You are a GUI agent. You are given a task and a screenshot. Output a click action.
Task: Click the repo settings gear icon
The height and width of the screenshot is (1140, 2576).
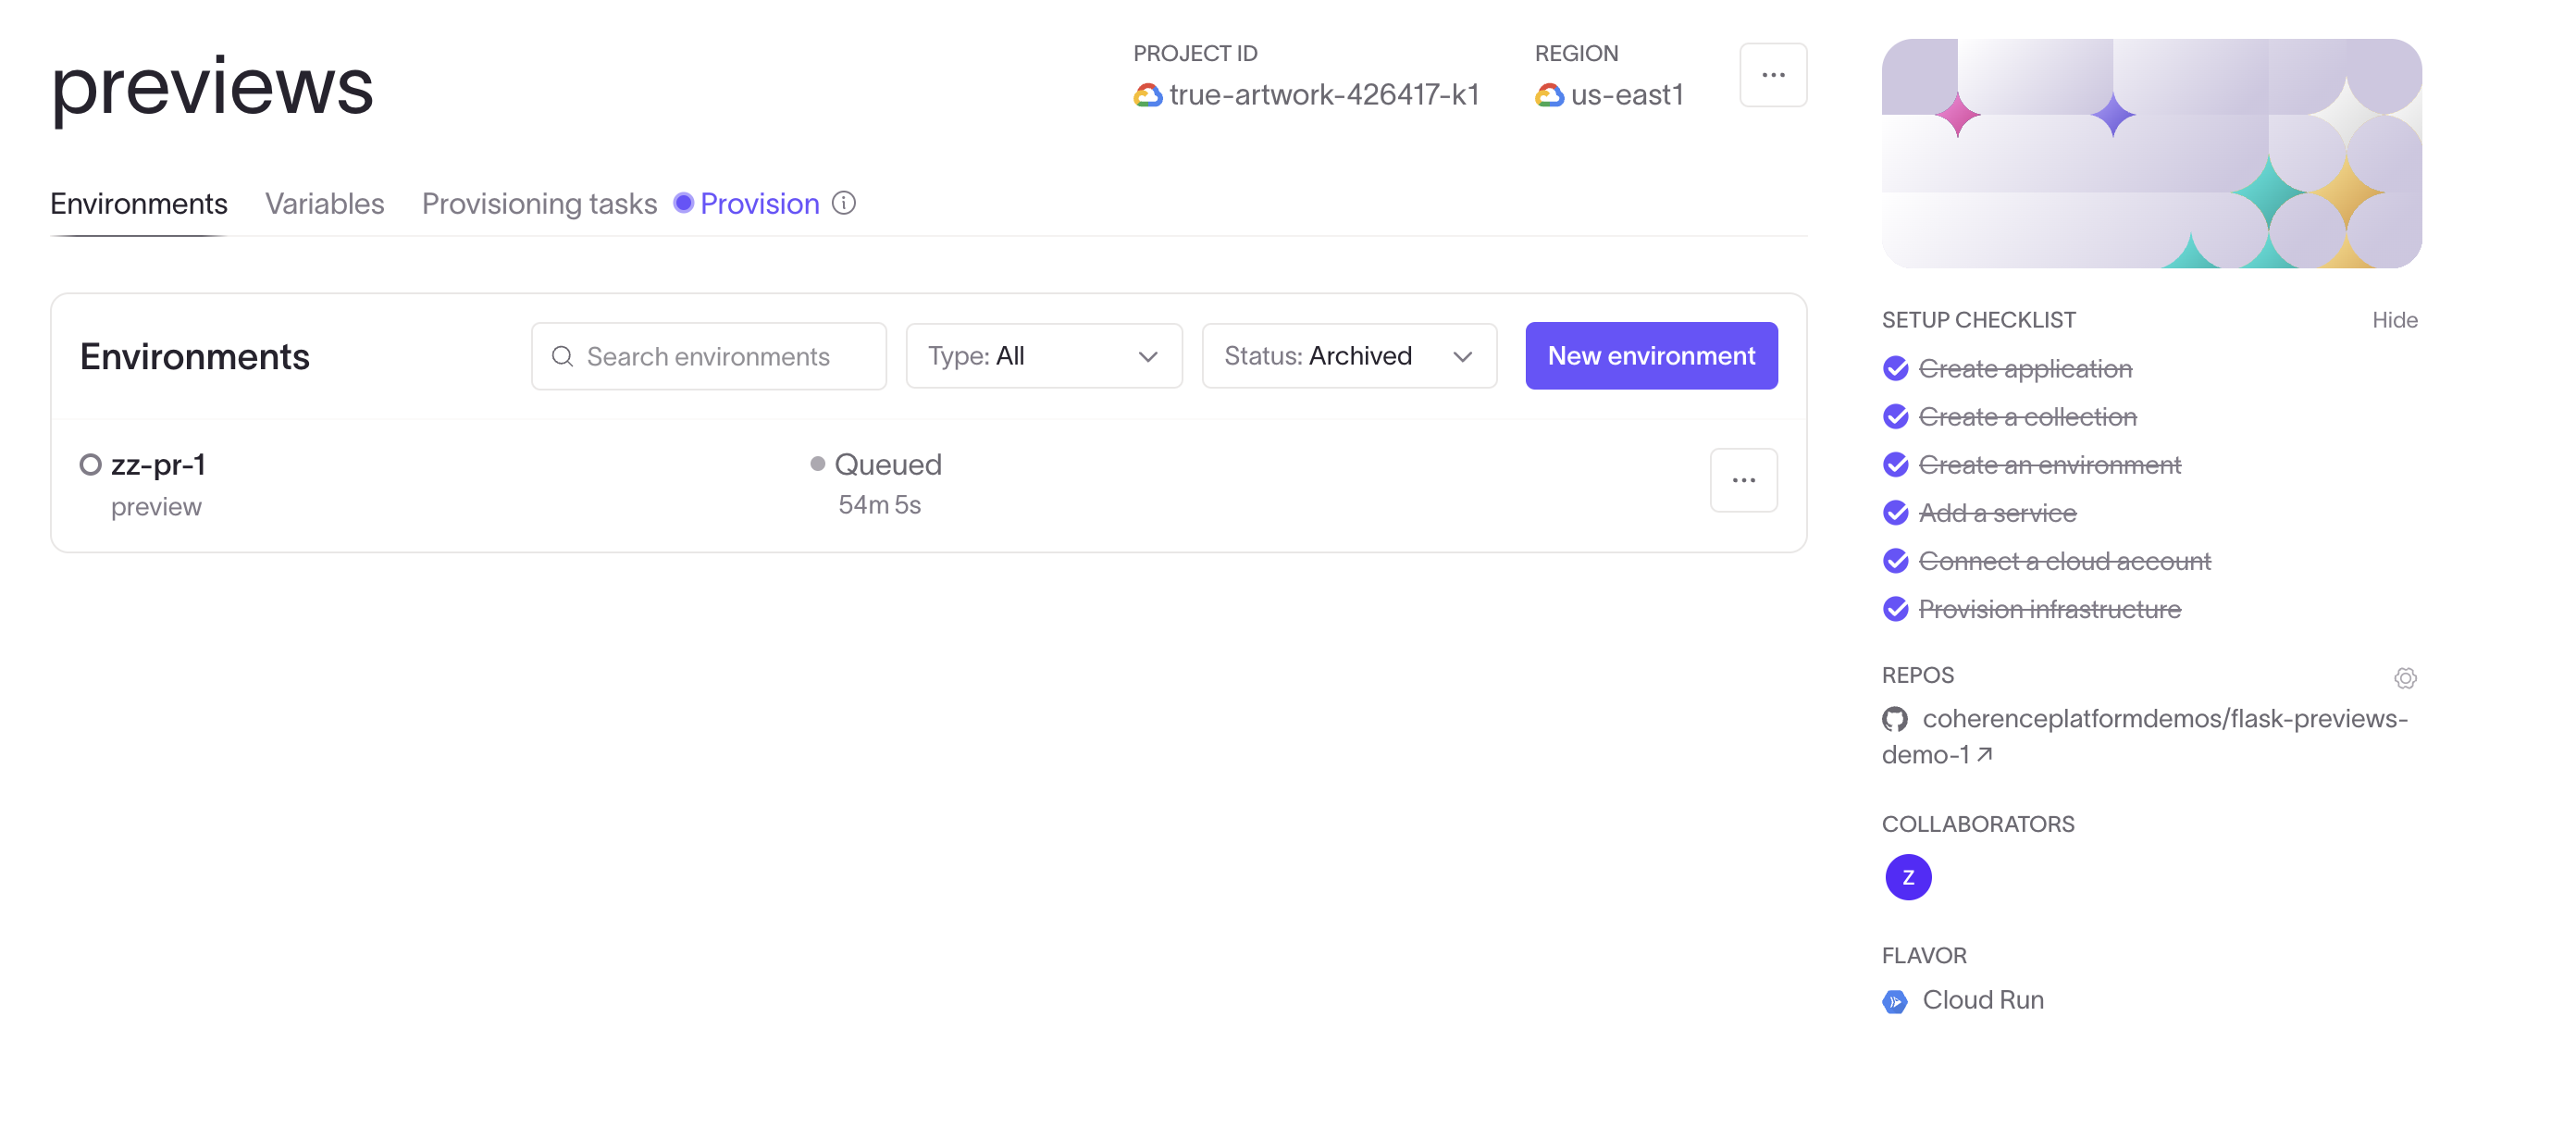(2404, 676)
